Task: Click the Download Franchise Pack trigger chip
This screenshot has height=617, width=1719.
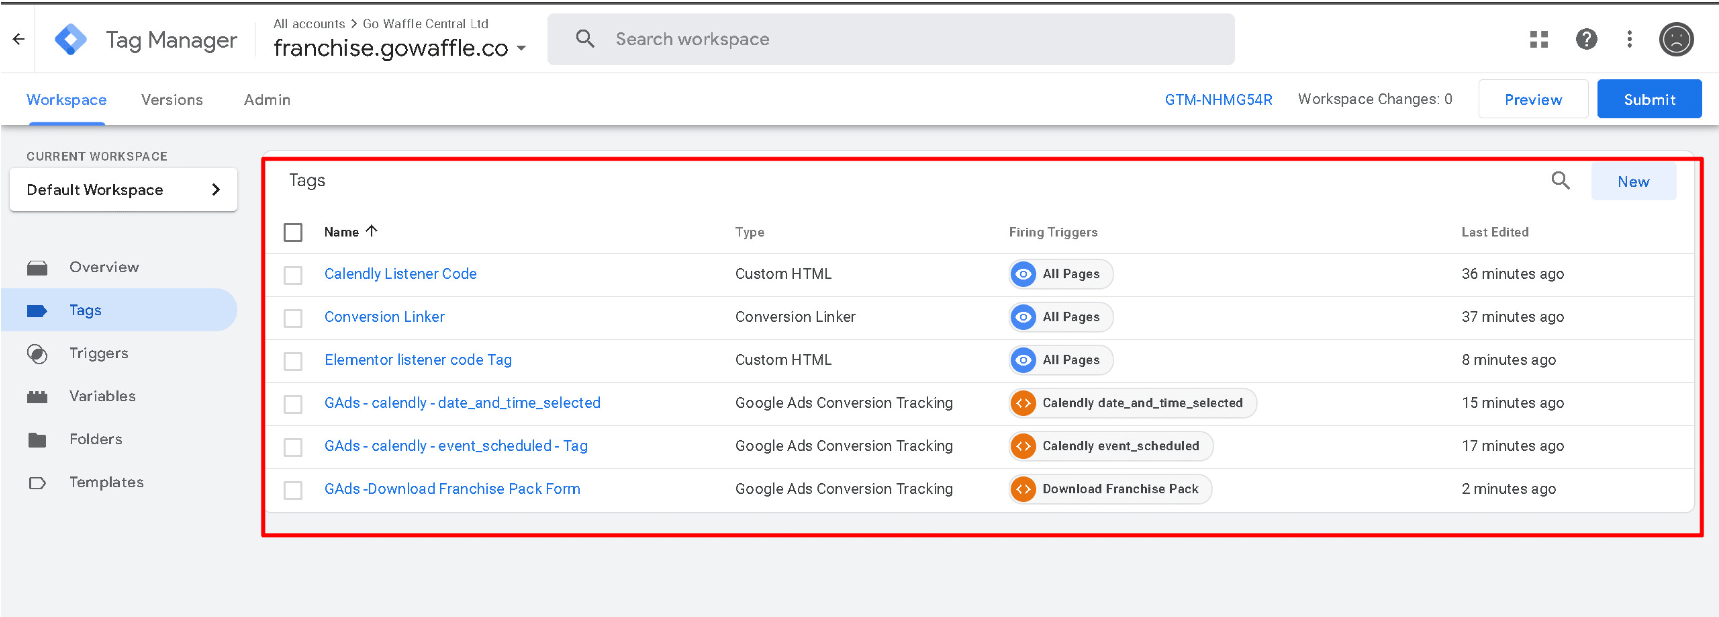Action: click(1110, 489)
